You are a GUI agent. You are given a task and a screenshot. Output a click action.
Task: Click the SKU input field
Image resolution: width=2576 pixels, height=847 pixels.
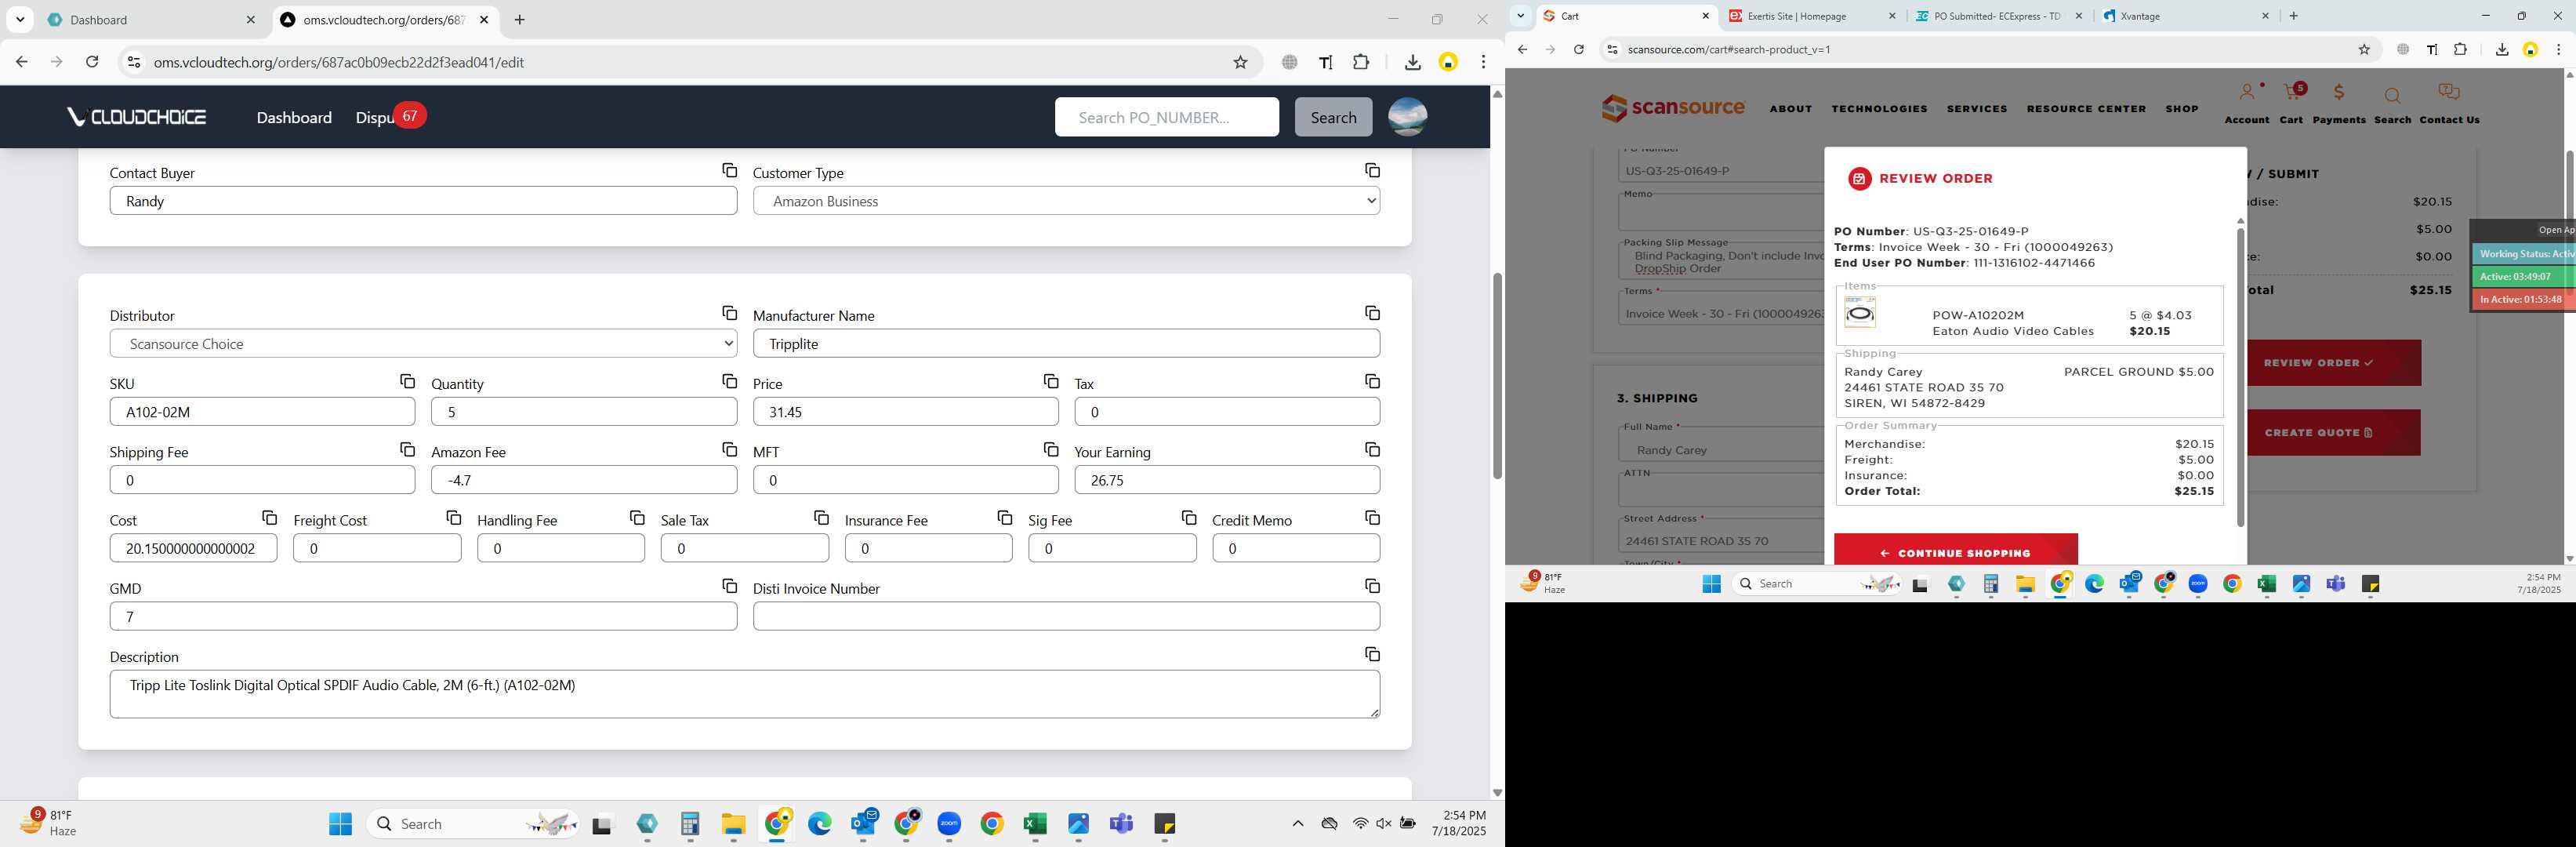pyautogui.click(x=262, y=412)
